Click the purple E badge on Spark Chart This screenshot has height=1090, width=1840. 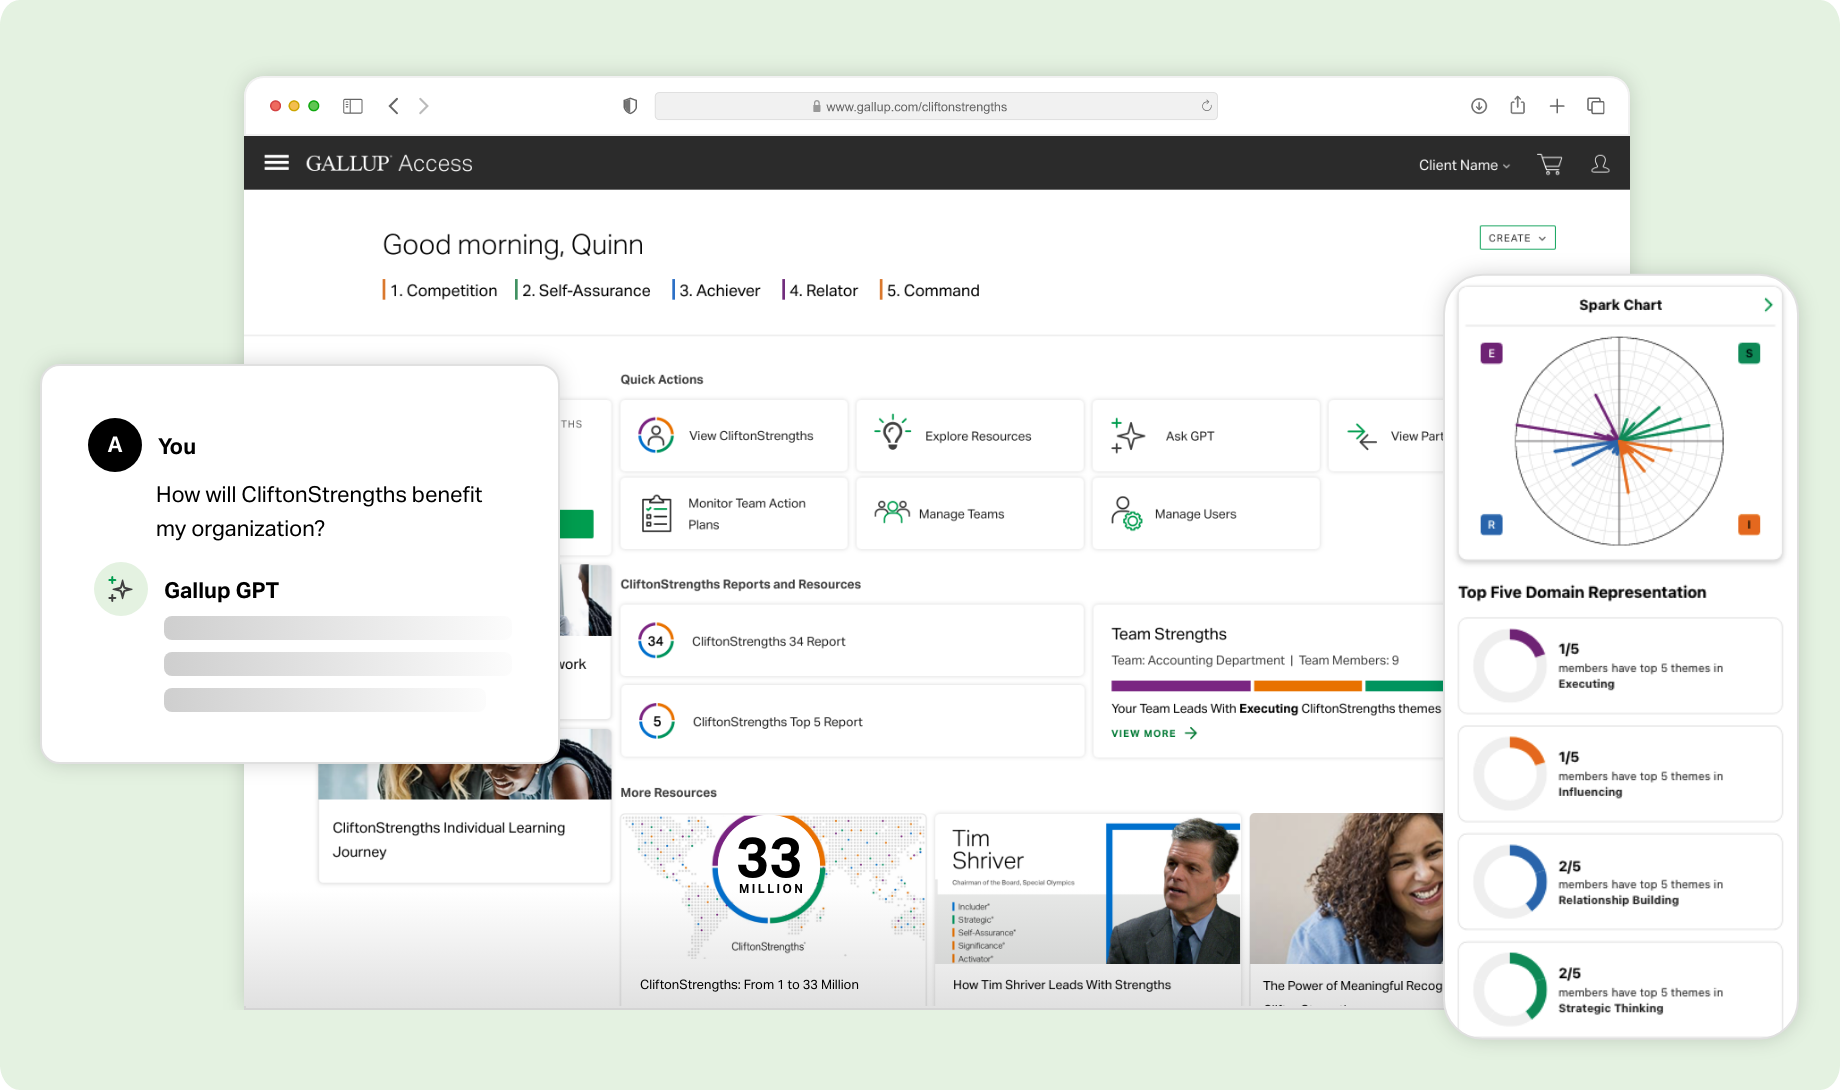pyautogui.click(x=1491, y=353)
